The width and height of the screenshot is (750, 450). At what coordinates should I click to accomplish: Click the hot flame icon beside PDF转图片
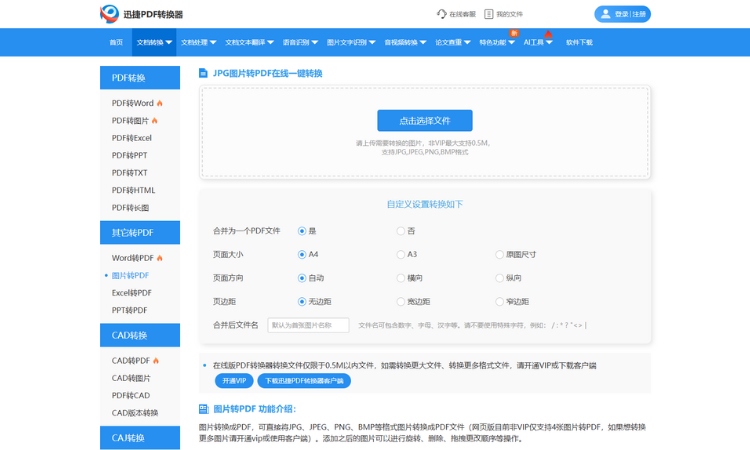pos(155,120)
